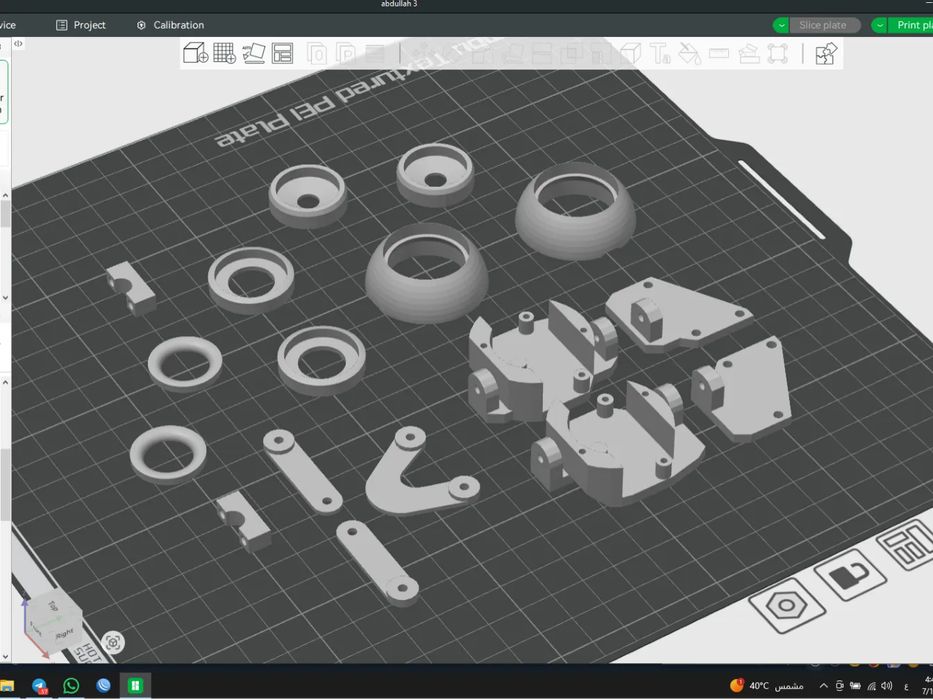The height and width of the screenshot is (700, 933).
Task: Click the Add model cube icon
Action: (195, 53)
